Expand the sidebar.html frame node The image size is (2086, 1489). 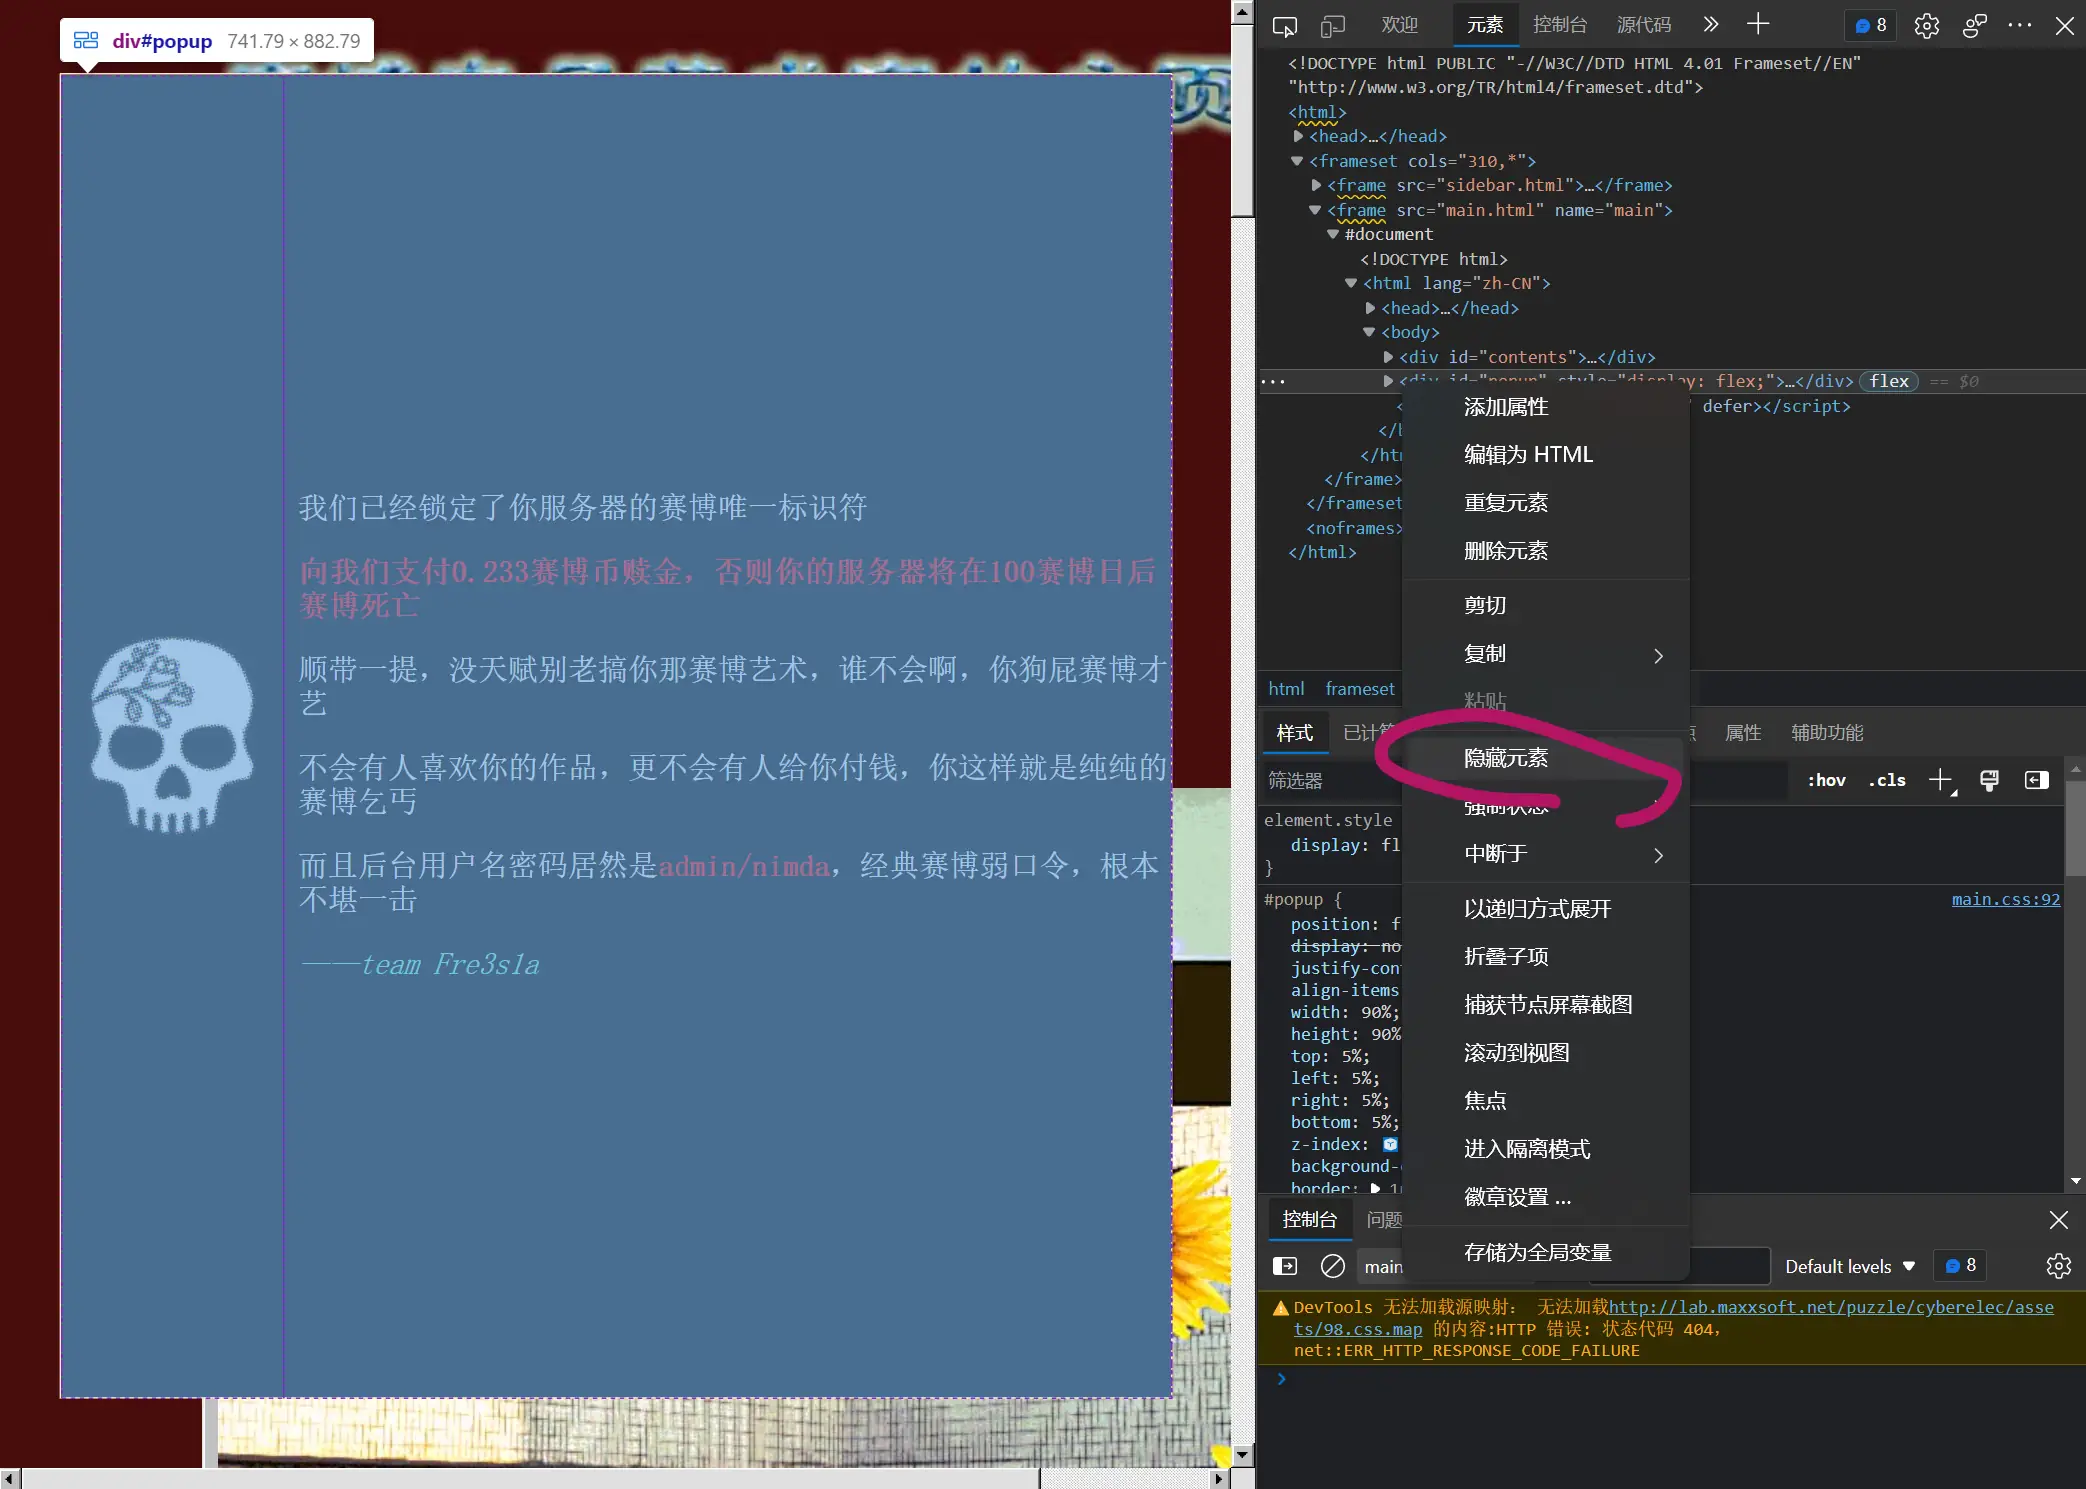tap(1317, 185)
